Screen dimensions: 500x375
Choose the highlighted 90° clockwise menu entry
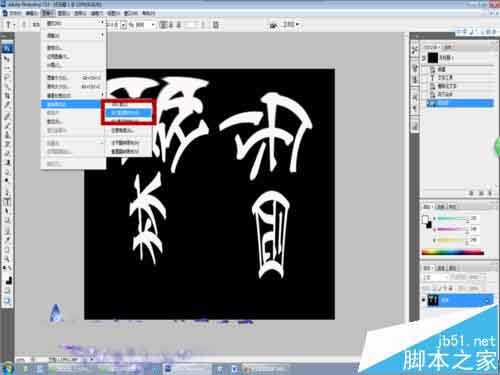coord(128,113)
